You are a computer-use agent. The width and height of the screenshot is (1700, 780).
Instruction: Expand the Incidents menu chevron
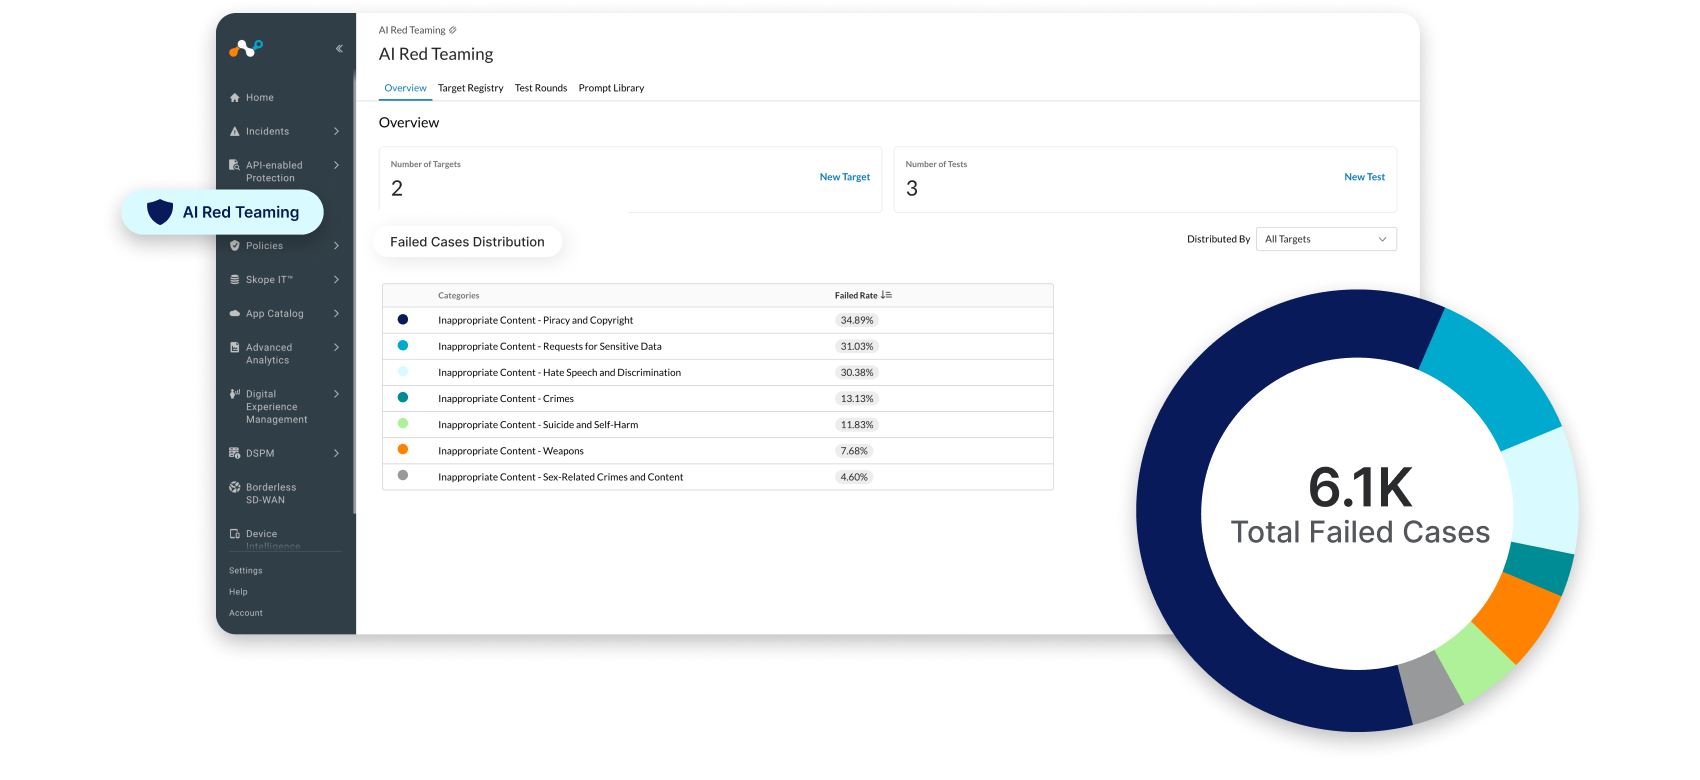[x=336, y=132]
